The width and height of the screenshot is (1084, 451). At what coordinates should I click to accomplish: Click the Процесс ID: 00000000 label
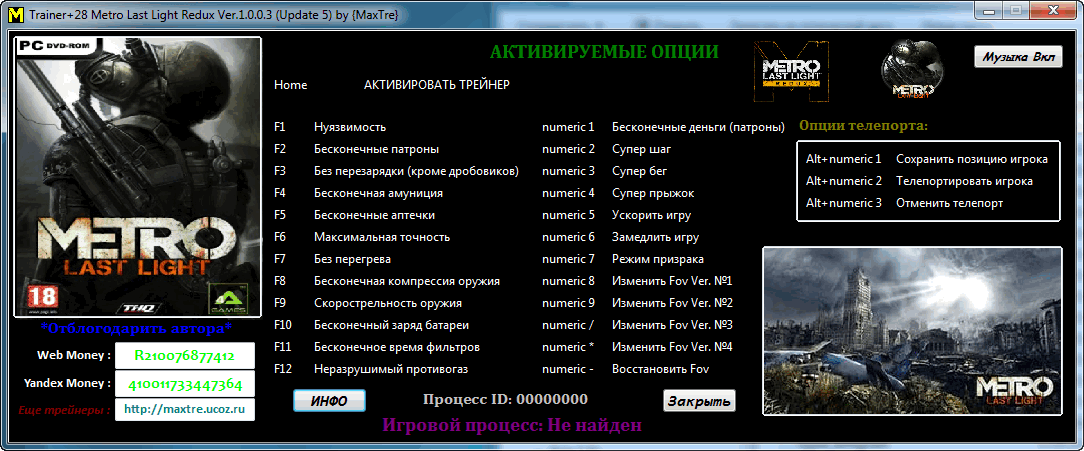coord(505,399)
